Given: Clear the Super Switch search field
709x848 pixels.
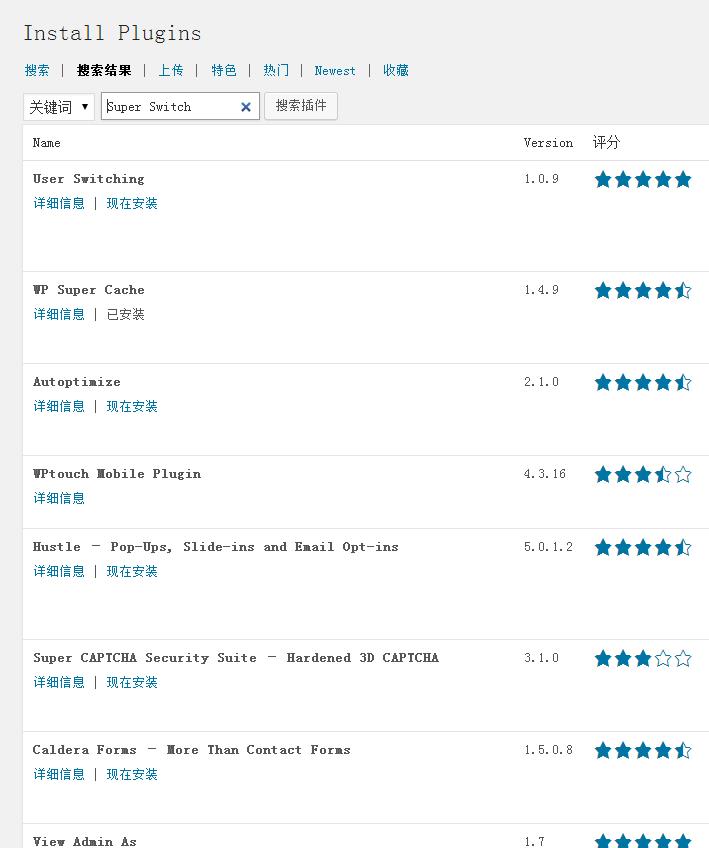Looking at the screenshot, I should click(x=246, y=107).
